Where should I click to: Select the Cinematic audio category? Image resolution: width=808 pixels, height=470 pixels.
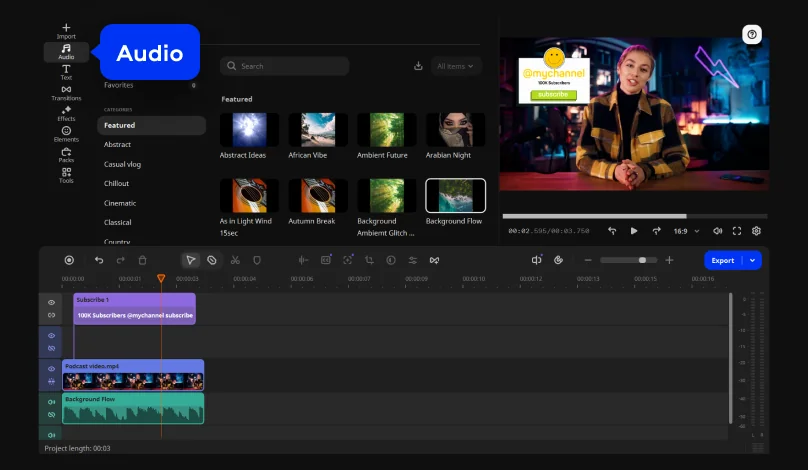[120, 203]
